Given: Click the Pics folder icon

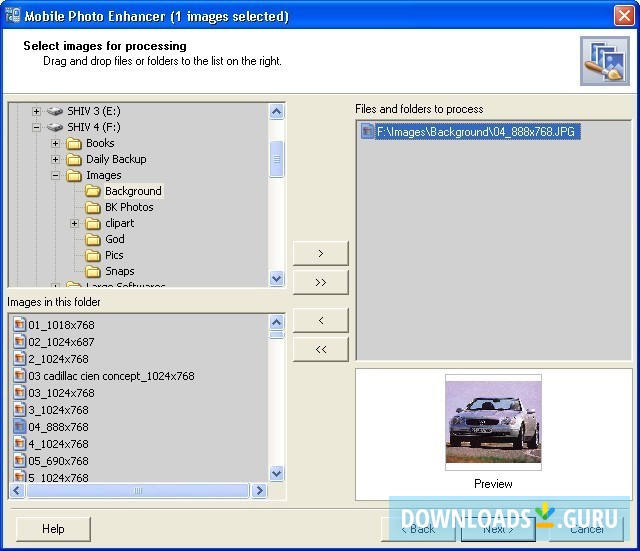Looking at the screenshot, I should coord(93,256).
